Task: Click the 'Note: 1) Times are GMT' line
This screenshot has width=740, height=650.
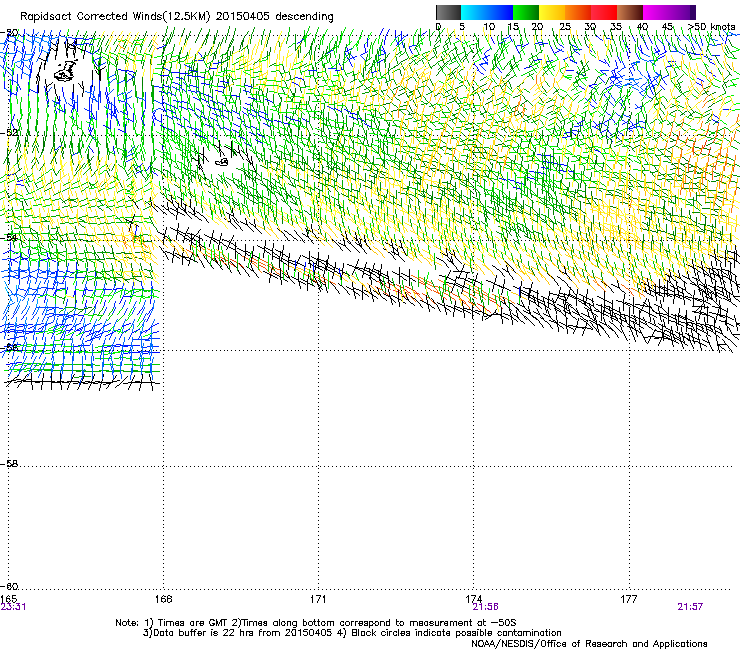Action: (x=315, y=623)
